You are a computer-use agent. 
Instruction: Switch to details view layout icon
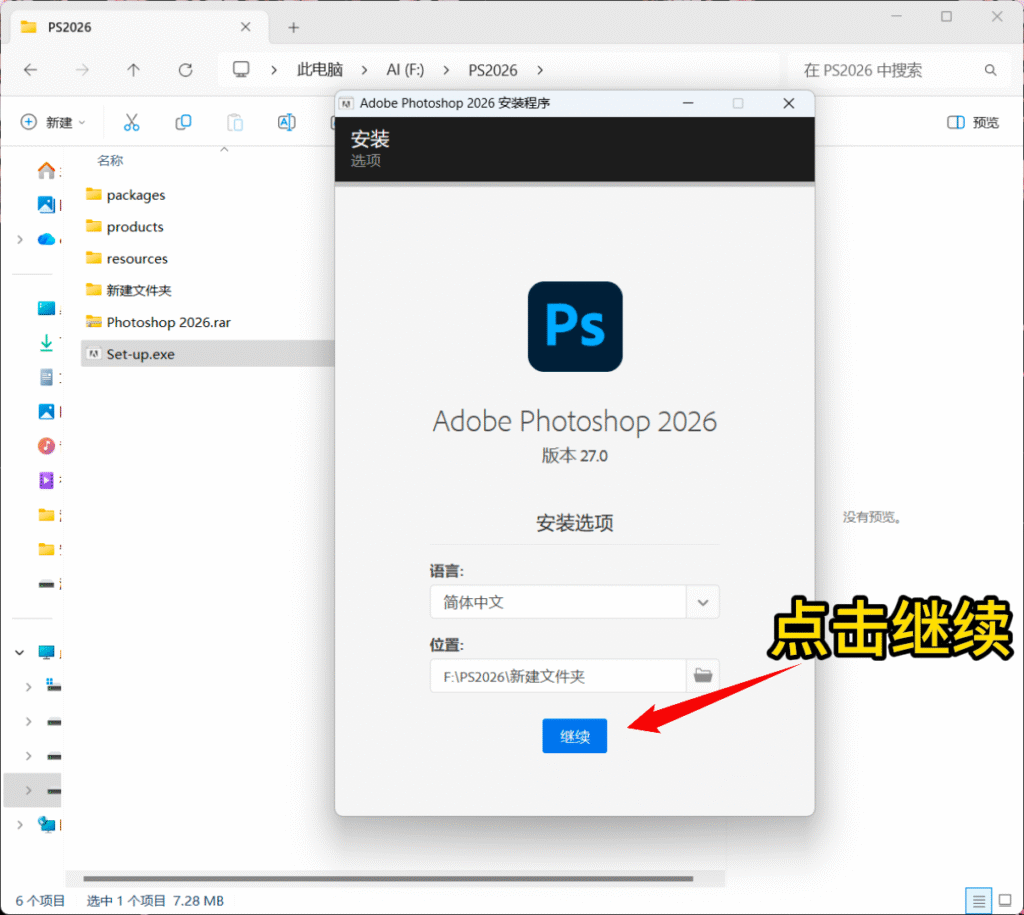tap(979, 900)
